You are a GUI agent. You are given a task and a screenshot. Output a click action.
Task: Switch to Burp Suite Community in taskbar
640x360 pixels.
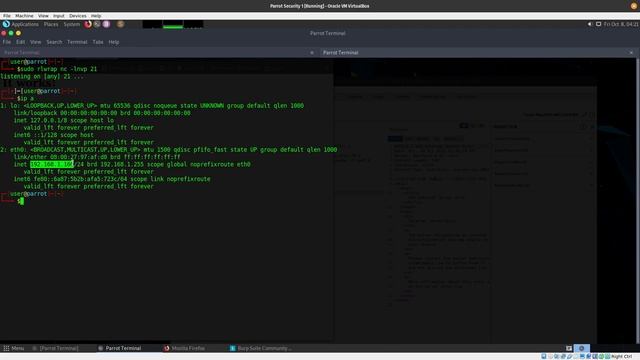(x=261, y=348)
